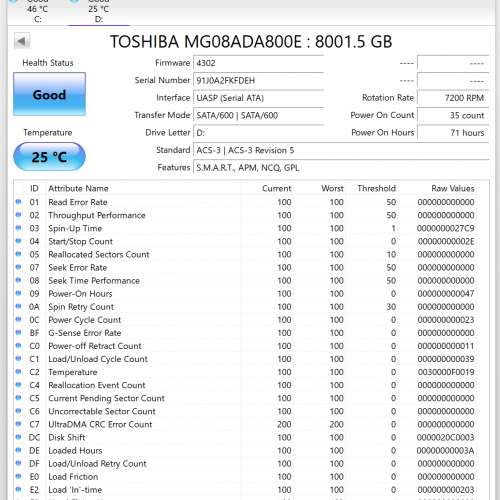
Task: Click threshold value 10 in Reallocated Sectors row
Action: pos(391,254)
